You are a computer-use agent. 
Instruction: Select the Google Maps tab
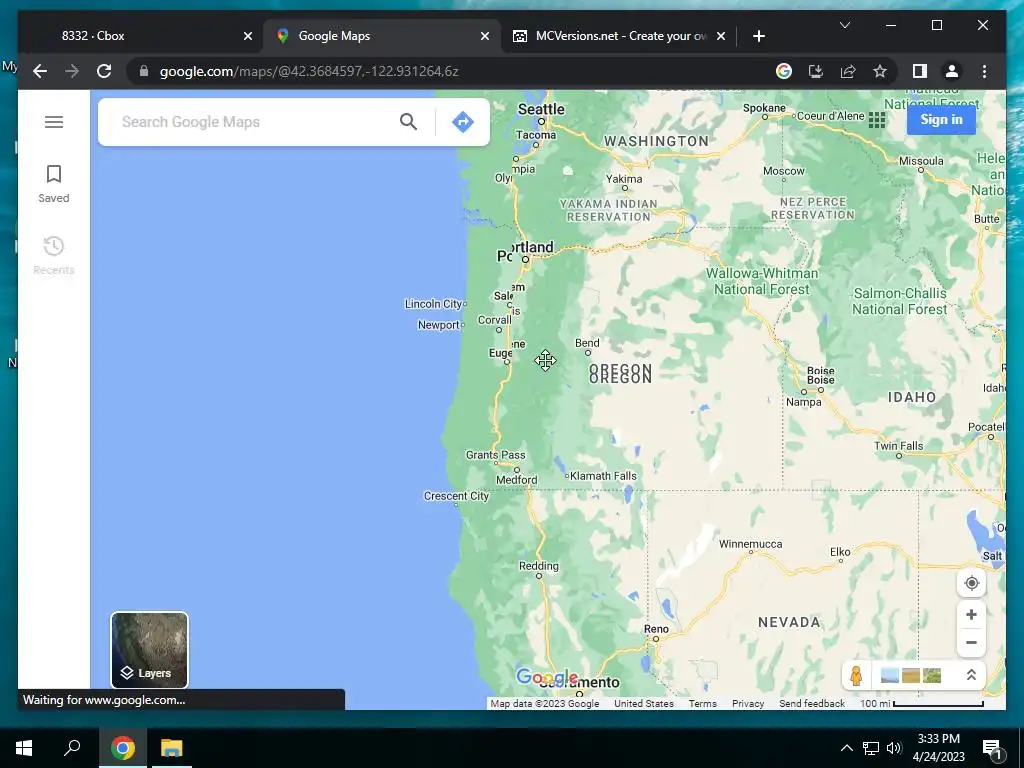[382, 36]
